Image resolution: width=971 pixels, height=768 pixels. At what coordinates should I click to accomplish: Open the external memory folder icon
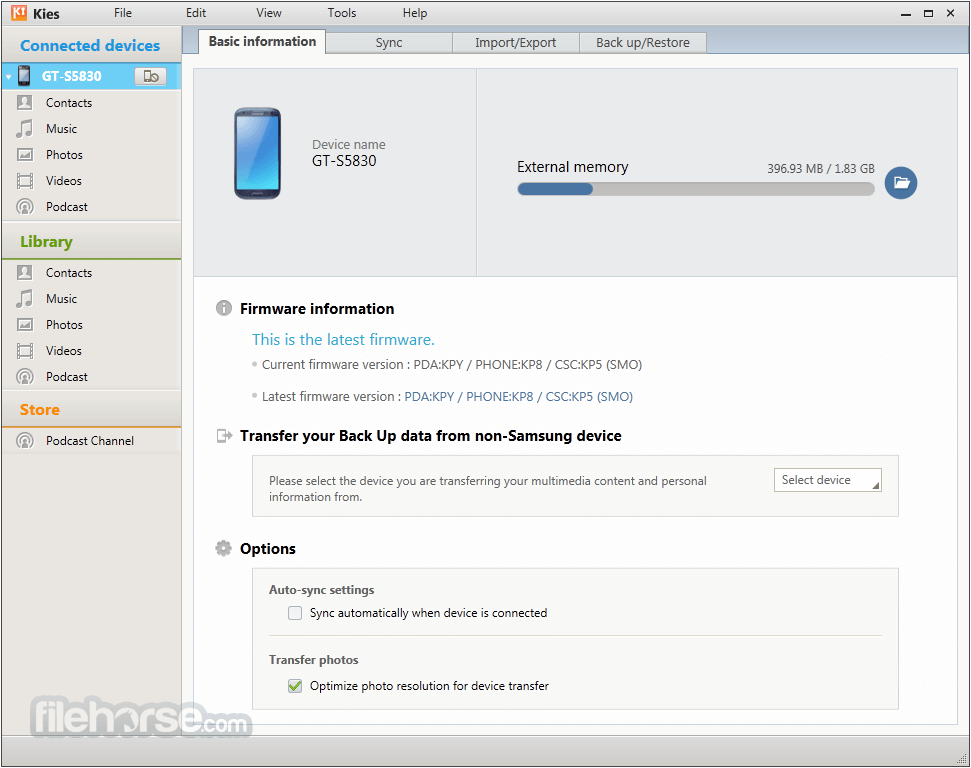point(900,183)
